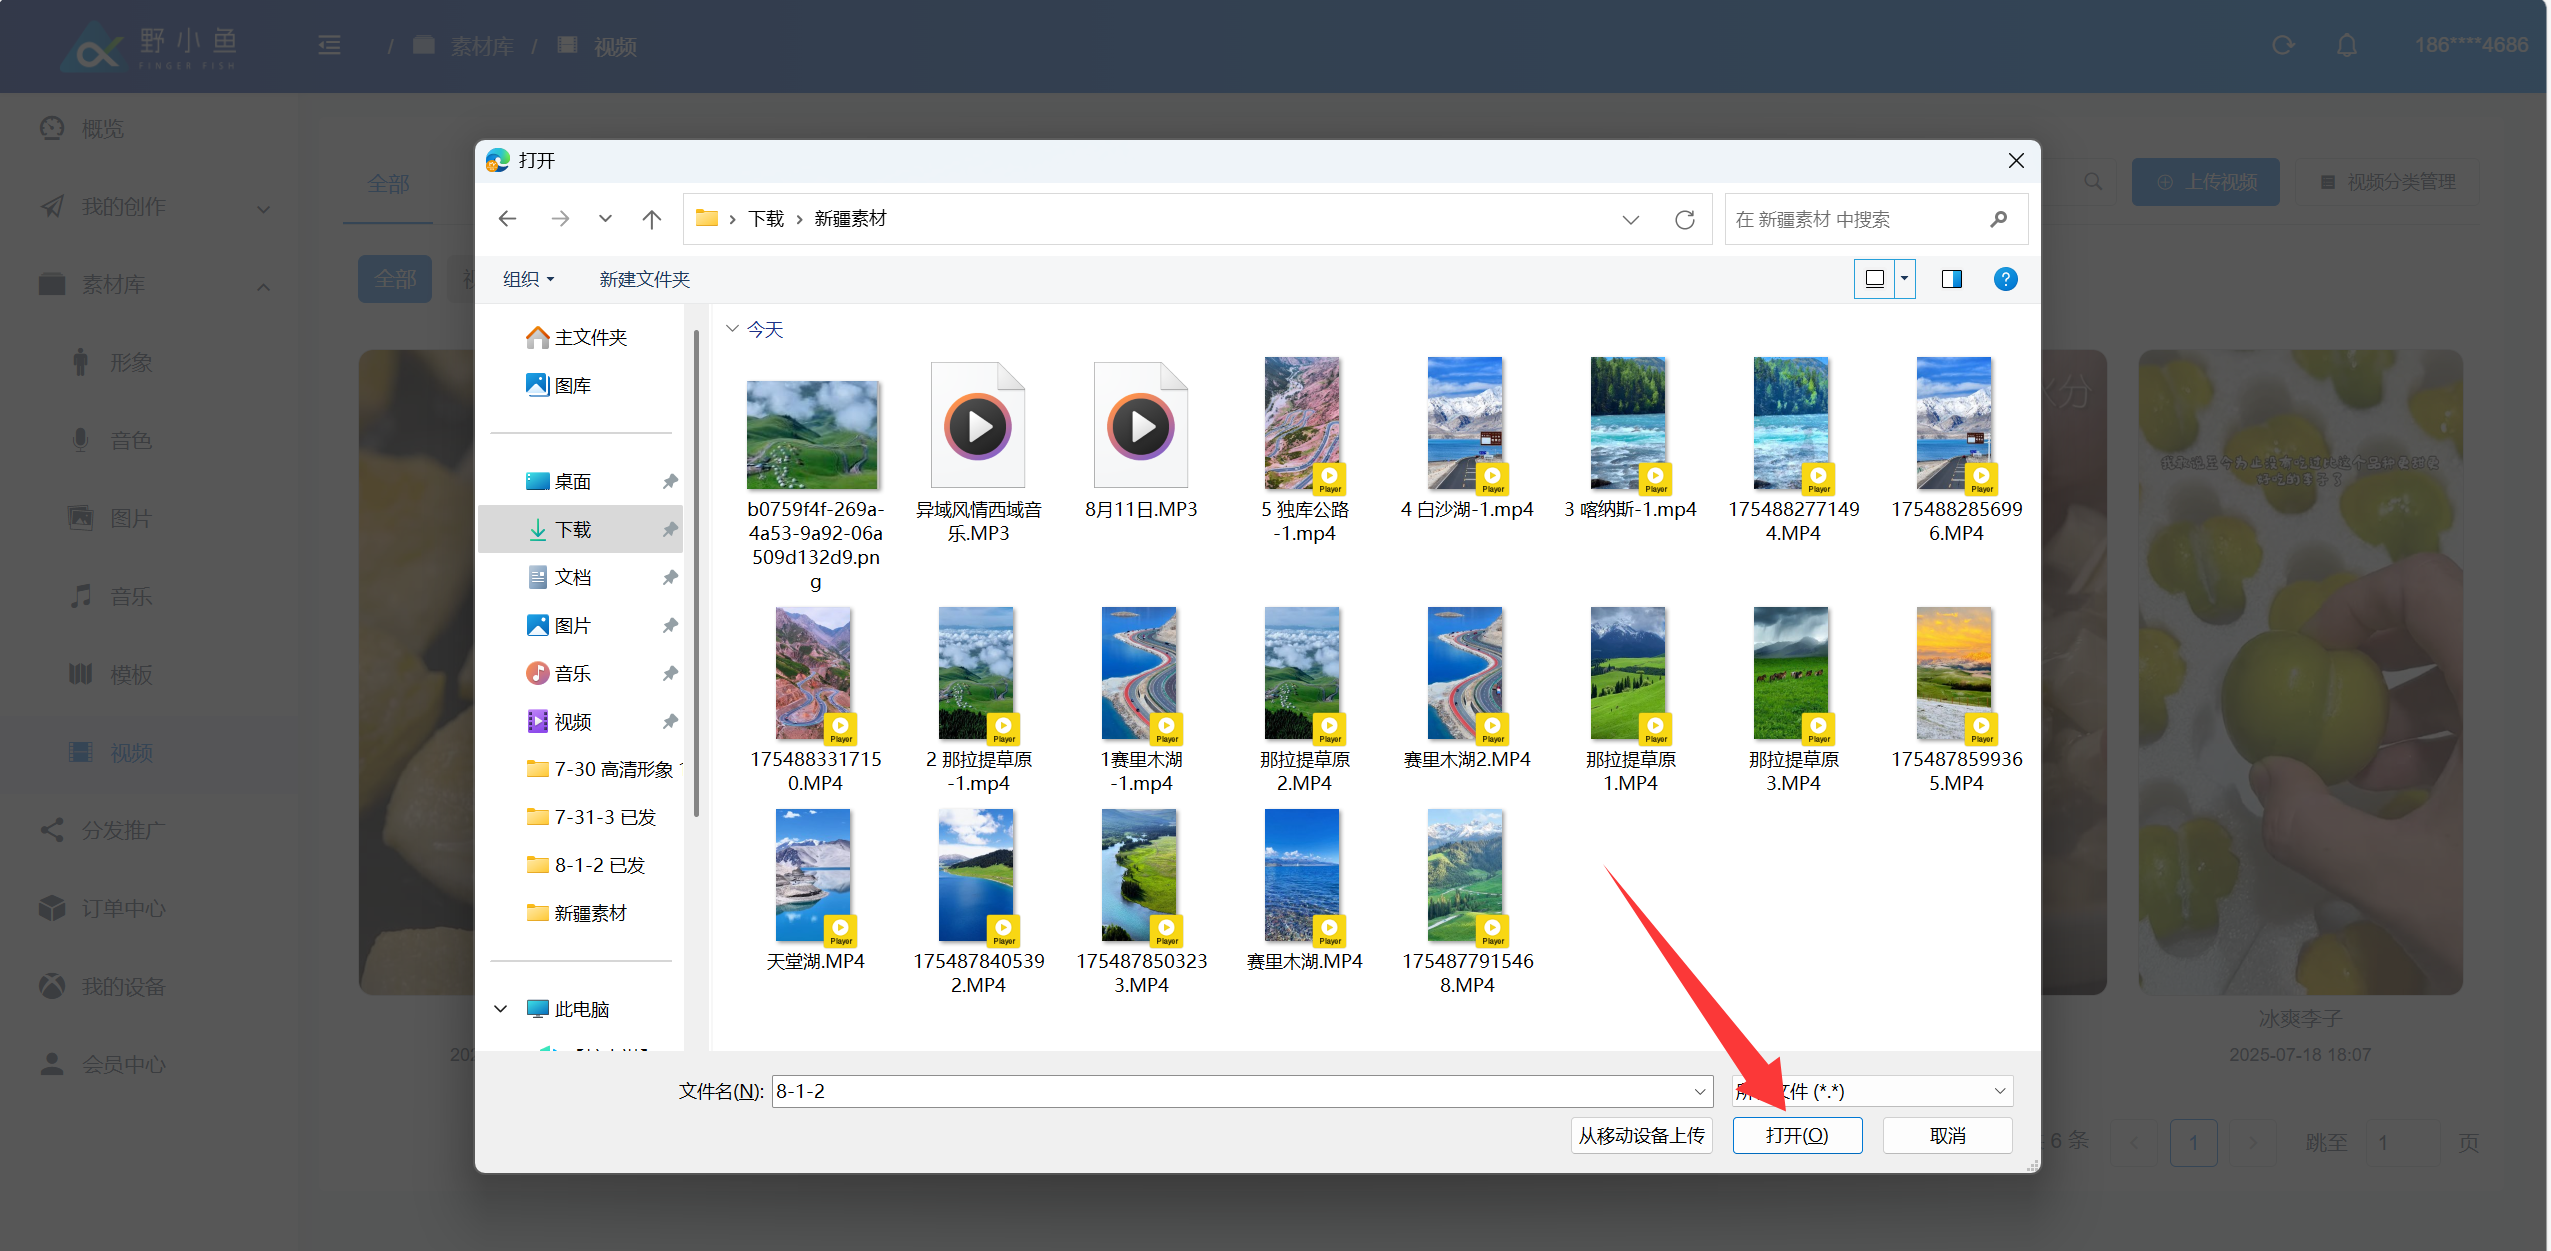Screen dimensions: 2551x1251
Task: Open the view mode dropdown arrow
Action: (1904, 279)
